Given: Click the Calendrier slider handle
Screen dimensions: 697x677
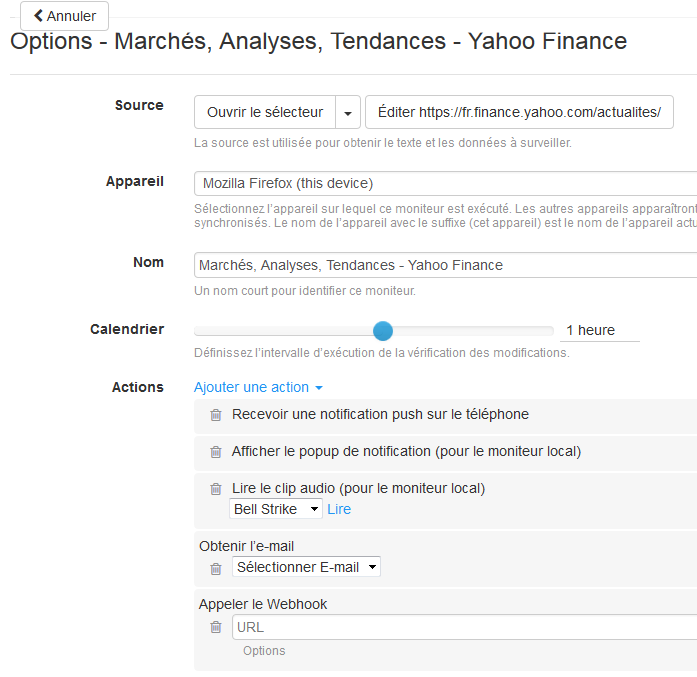Looking at the screenshot, I should tap(383, 331).
